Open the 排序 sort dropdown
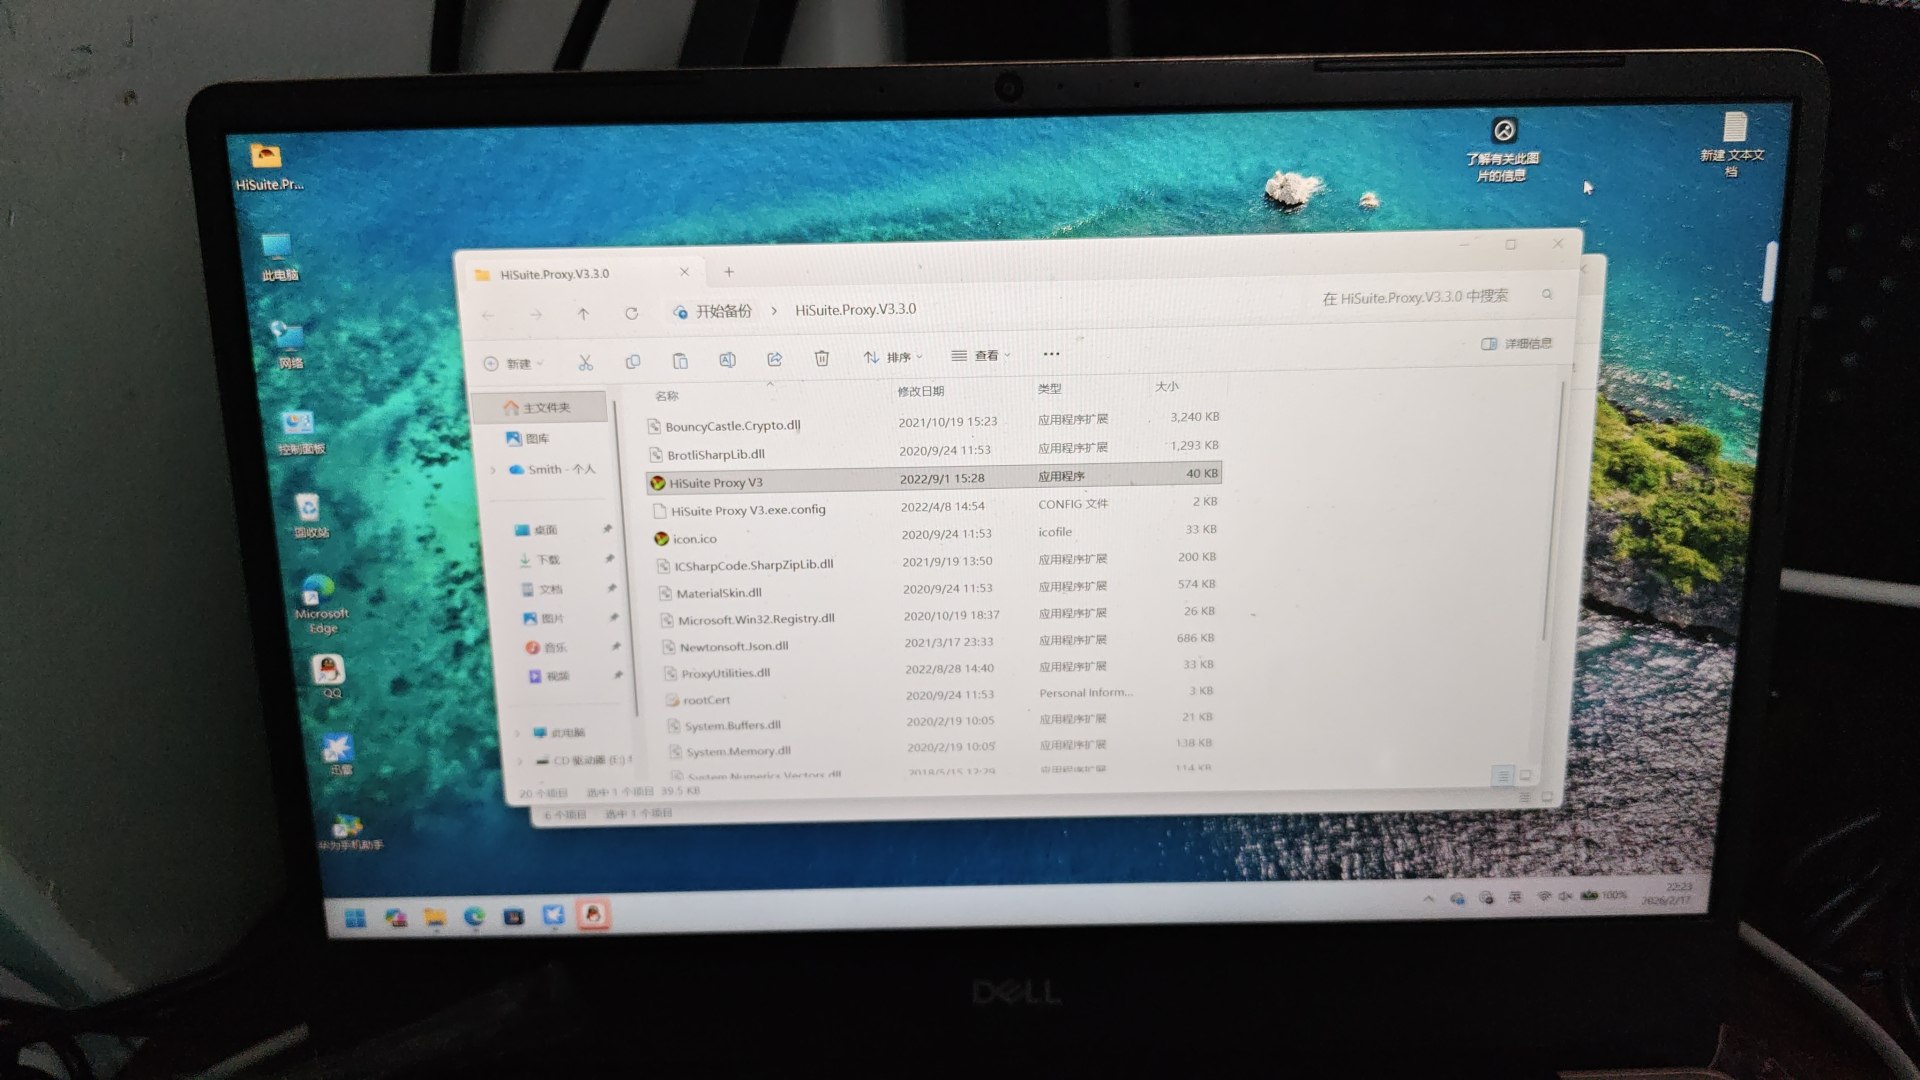 tap(893, 357)
